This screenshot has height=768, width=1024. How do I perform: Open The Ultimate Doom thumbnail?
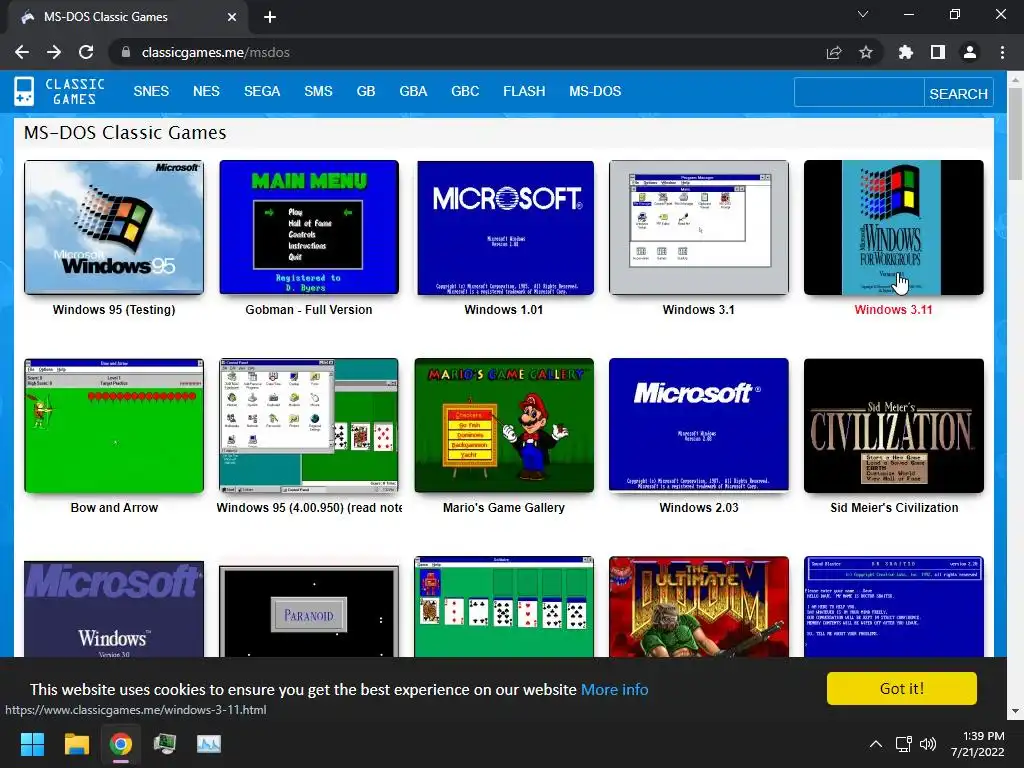(699, 607)
